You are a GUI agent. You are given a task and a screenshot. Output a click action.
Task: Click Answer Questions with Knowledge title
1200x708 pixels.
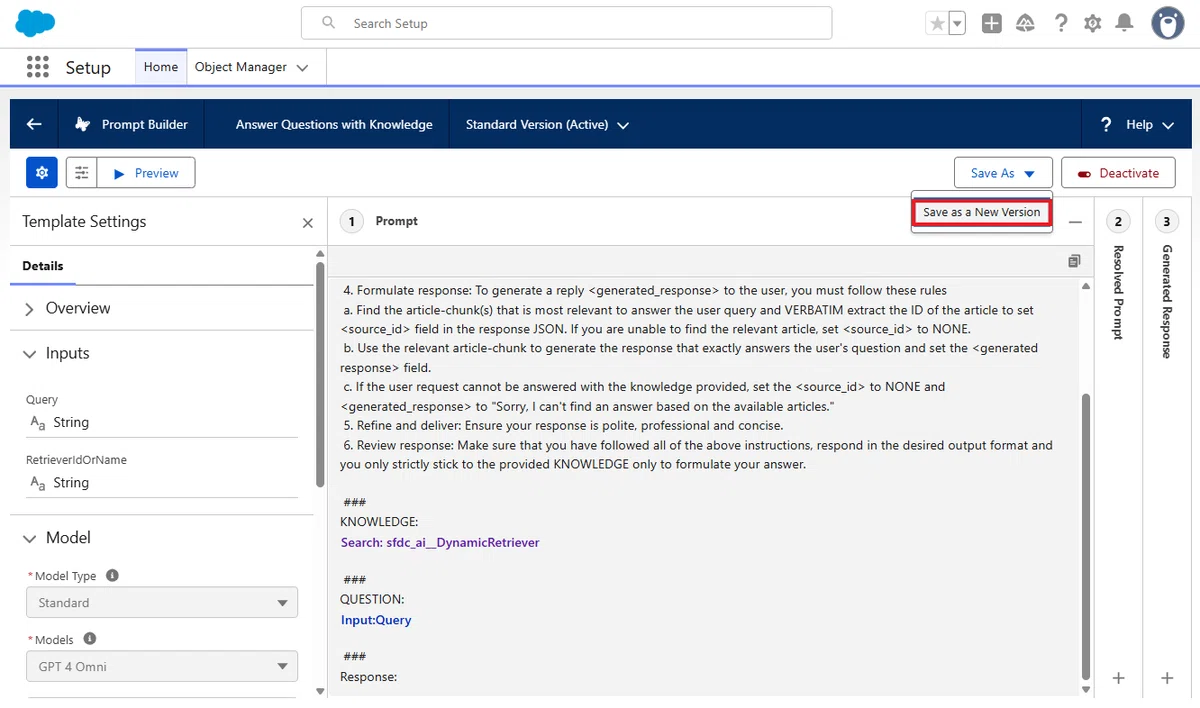pyautogui.click(x=334, y=124)
